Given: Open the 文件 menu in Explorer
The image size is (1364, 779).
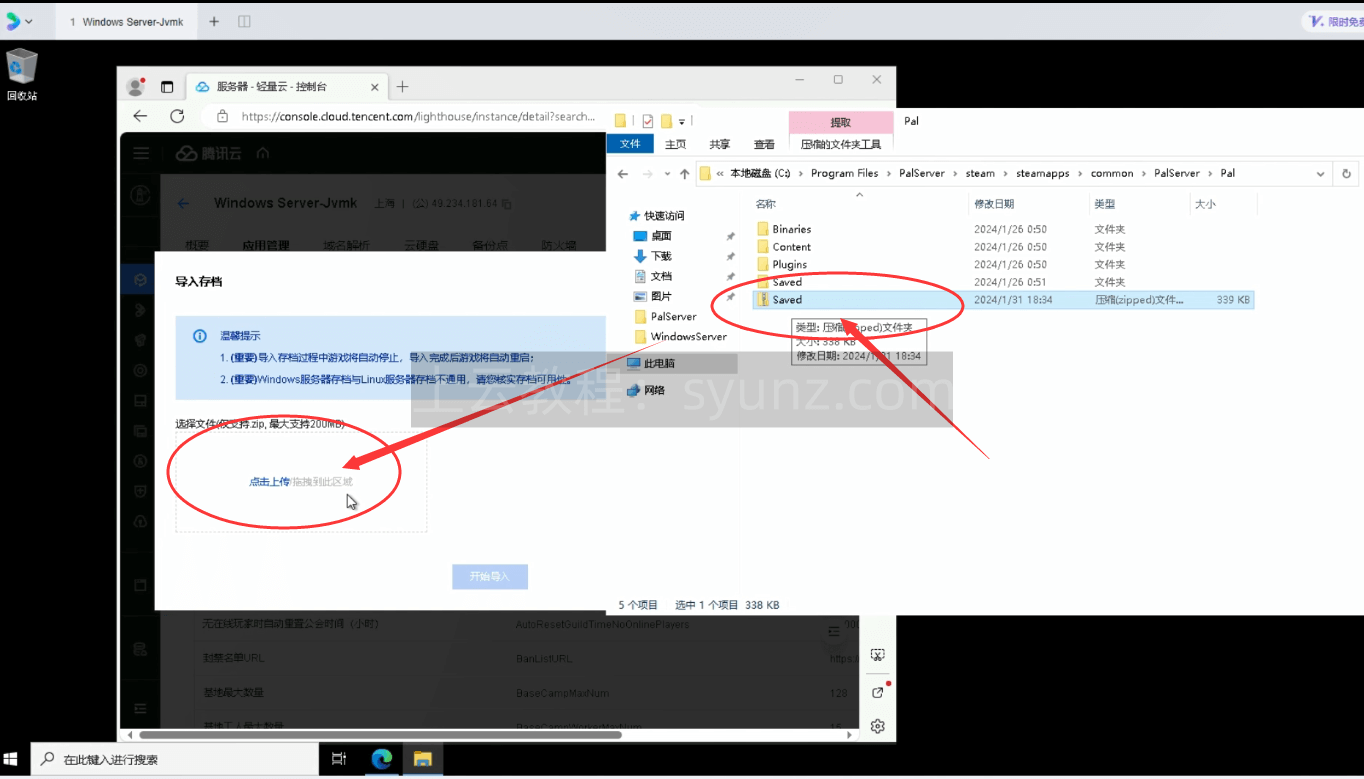Looking at the screenshot, I should [x=630, y=144].
